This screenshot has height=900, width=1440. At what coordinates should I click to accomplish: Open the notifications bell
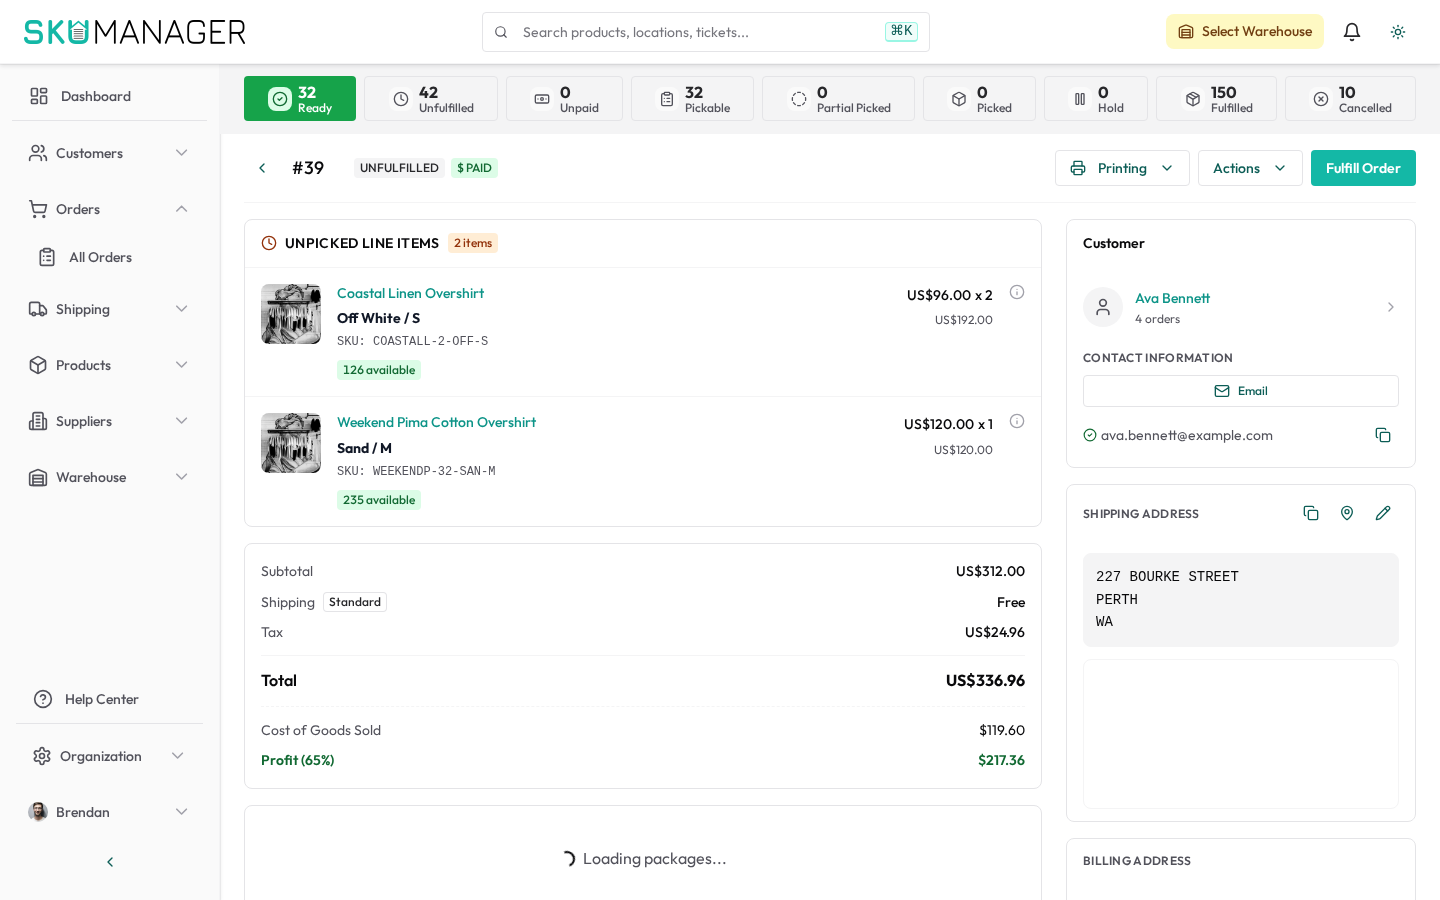coord(1352,32)
